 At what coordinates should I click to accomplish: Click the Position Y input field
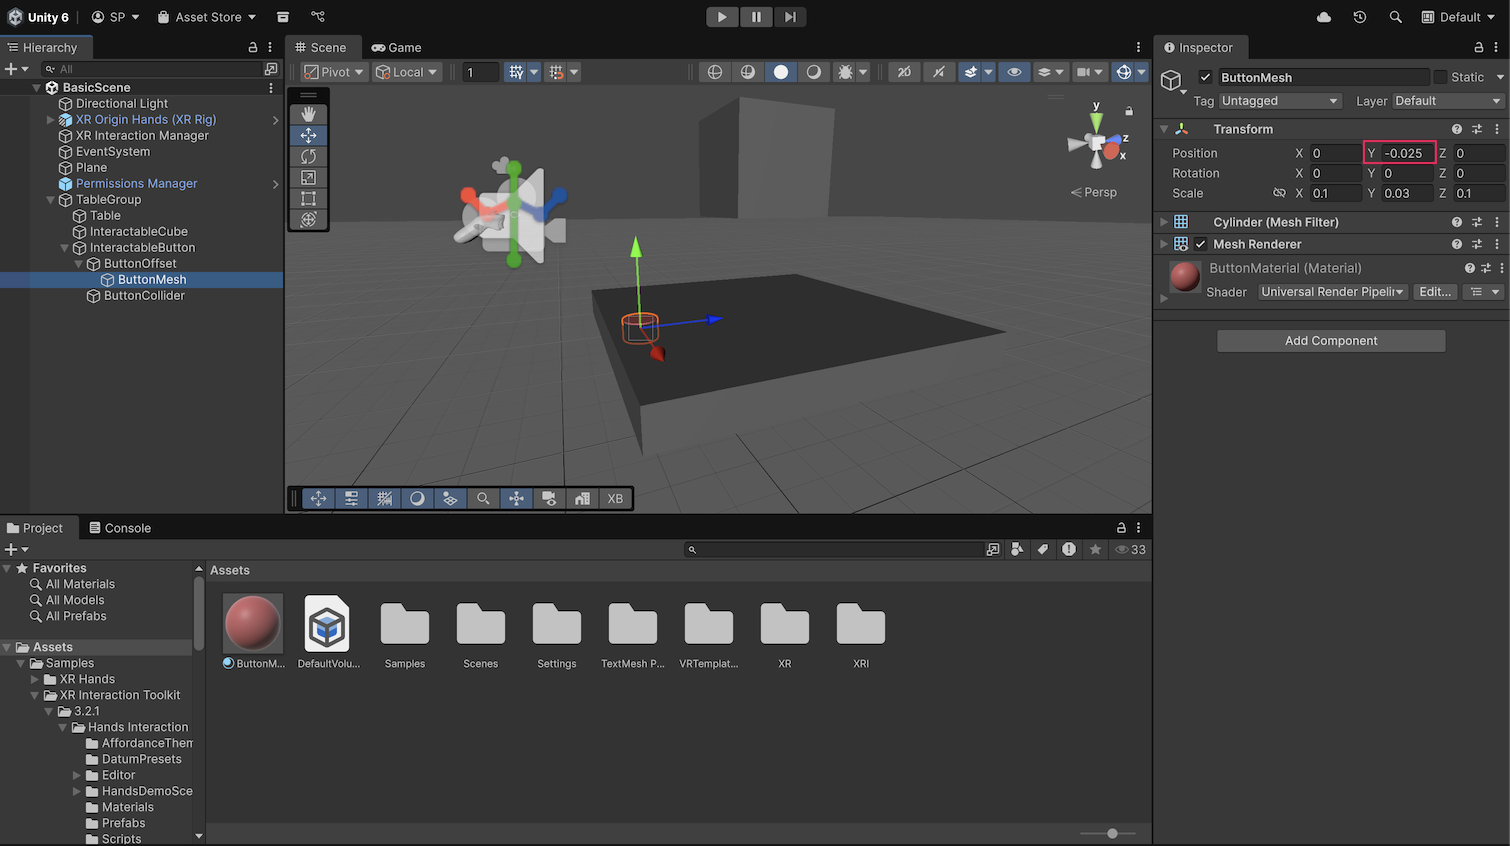coord(1407,153)
